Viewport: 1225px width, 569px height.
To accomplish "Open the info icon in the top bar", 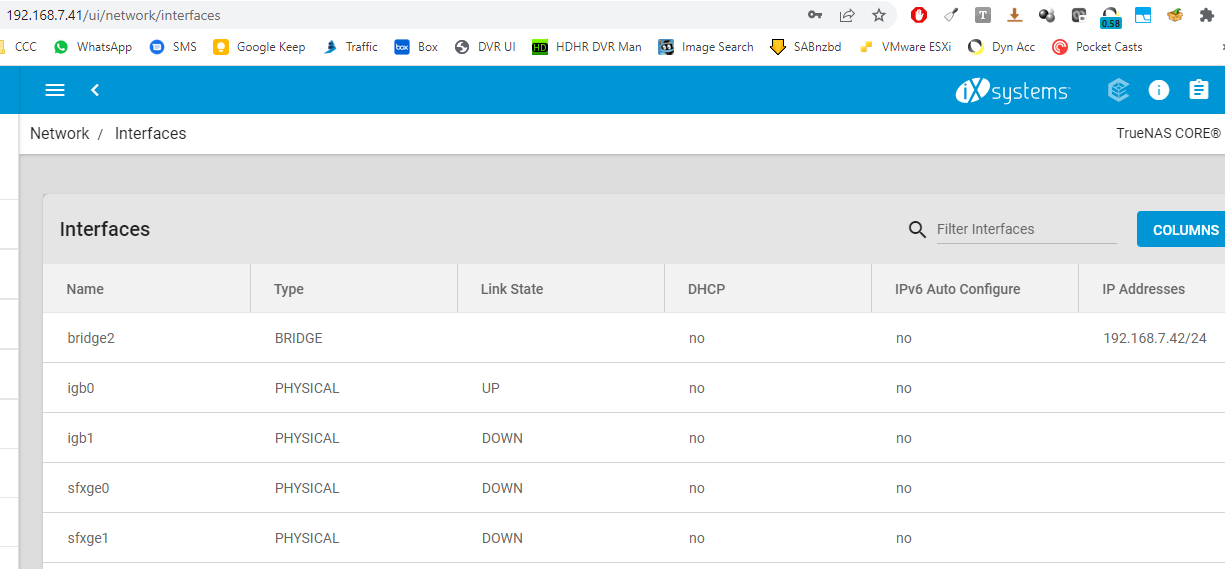I will (x=1159, y=90).
